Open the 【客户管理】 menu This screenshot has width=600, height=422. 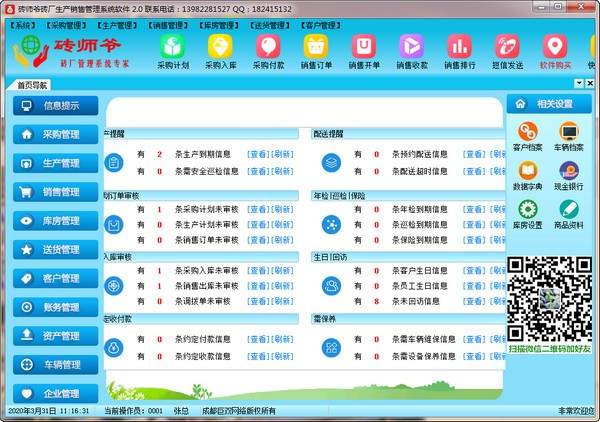click(321, 23)
